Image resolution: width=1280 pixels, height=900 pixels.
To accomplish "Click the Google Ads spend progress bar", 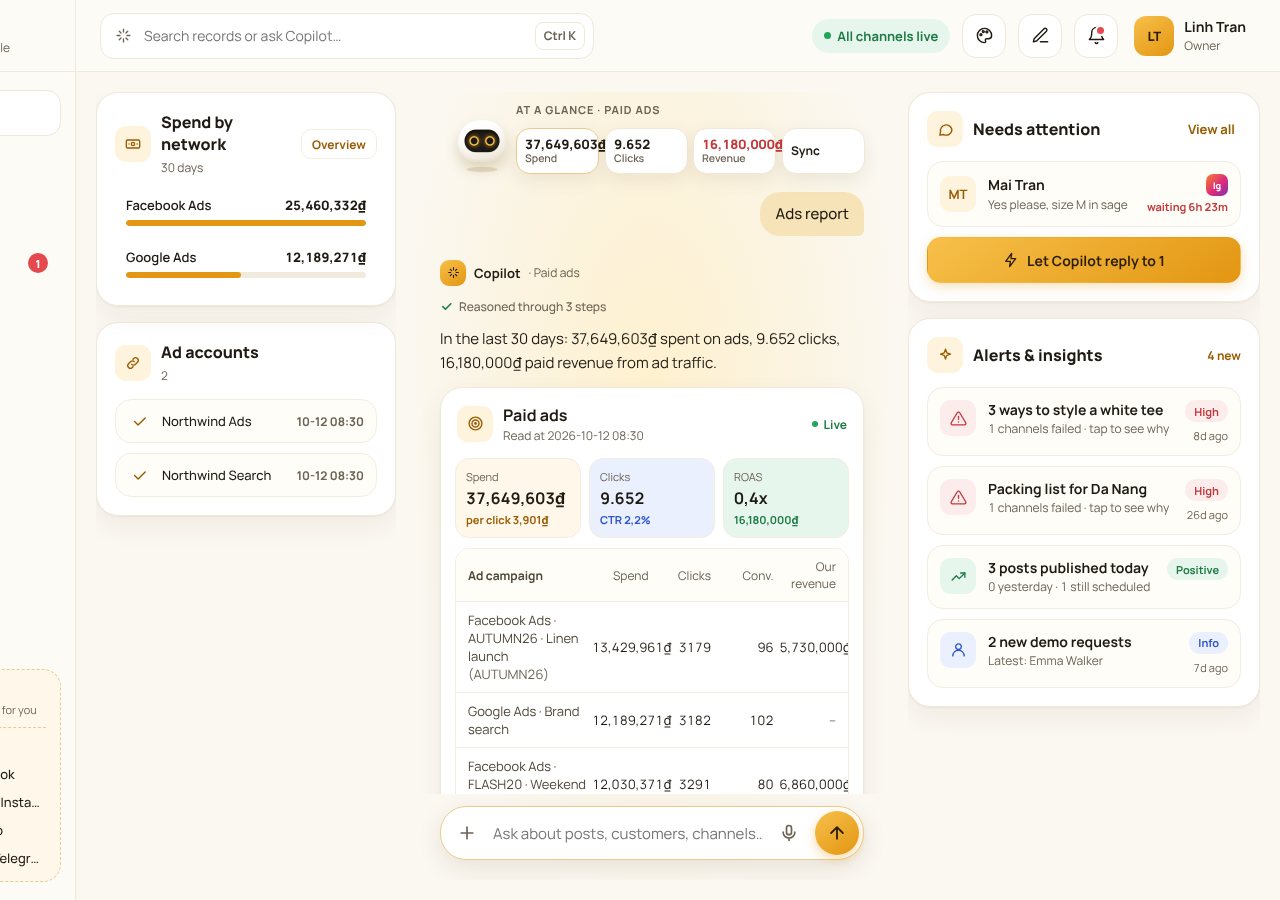I will tap(246, 275).
